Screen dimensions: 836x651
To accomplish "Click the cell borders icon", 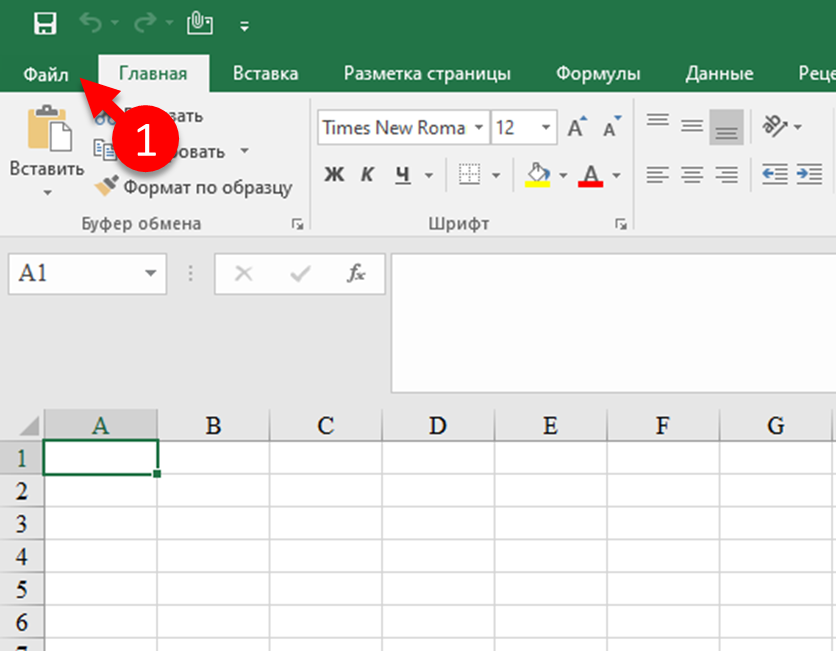I will (x=470, y=174).
